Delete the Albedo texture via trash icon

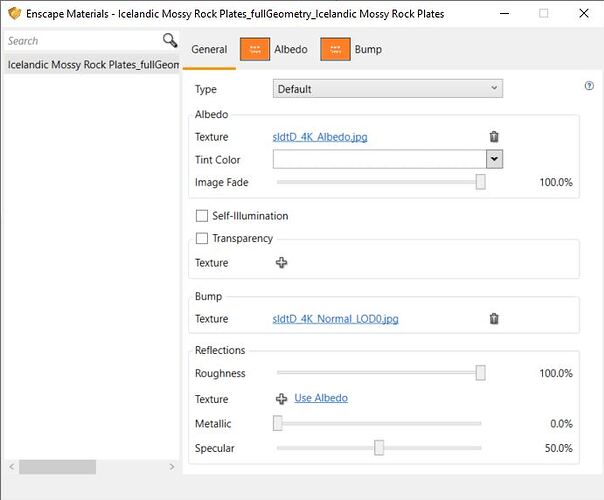[494, 136]
